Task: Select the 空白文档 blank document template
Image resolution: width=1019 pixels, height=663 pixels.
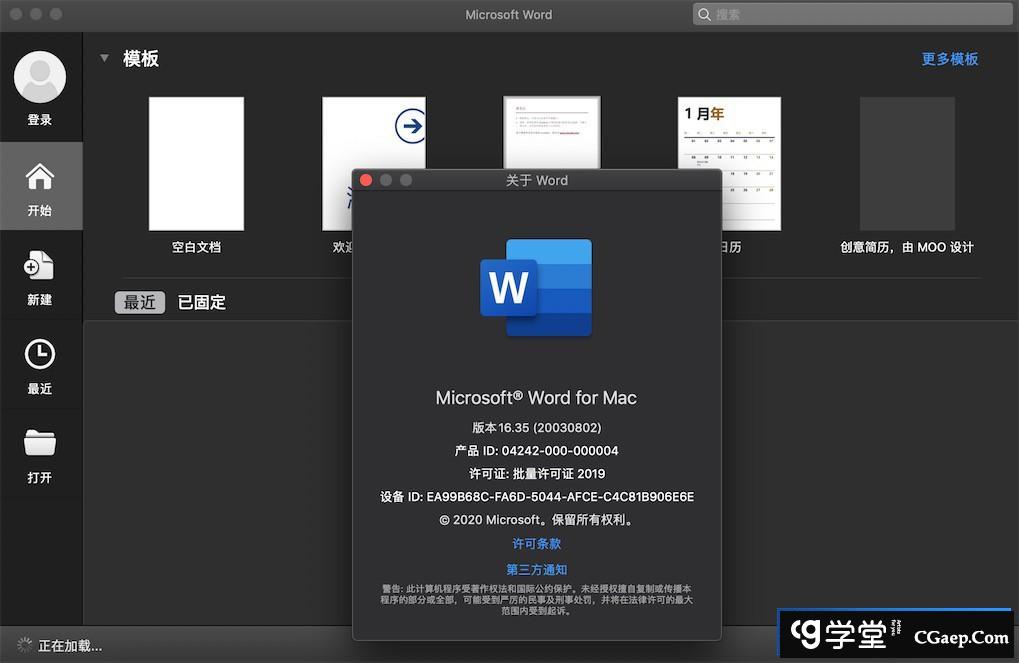Action: click(196, 164)
